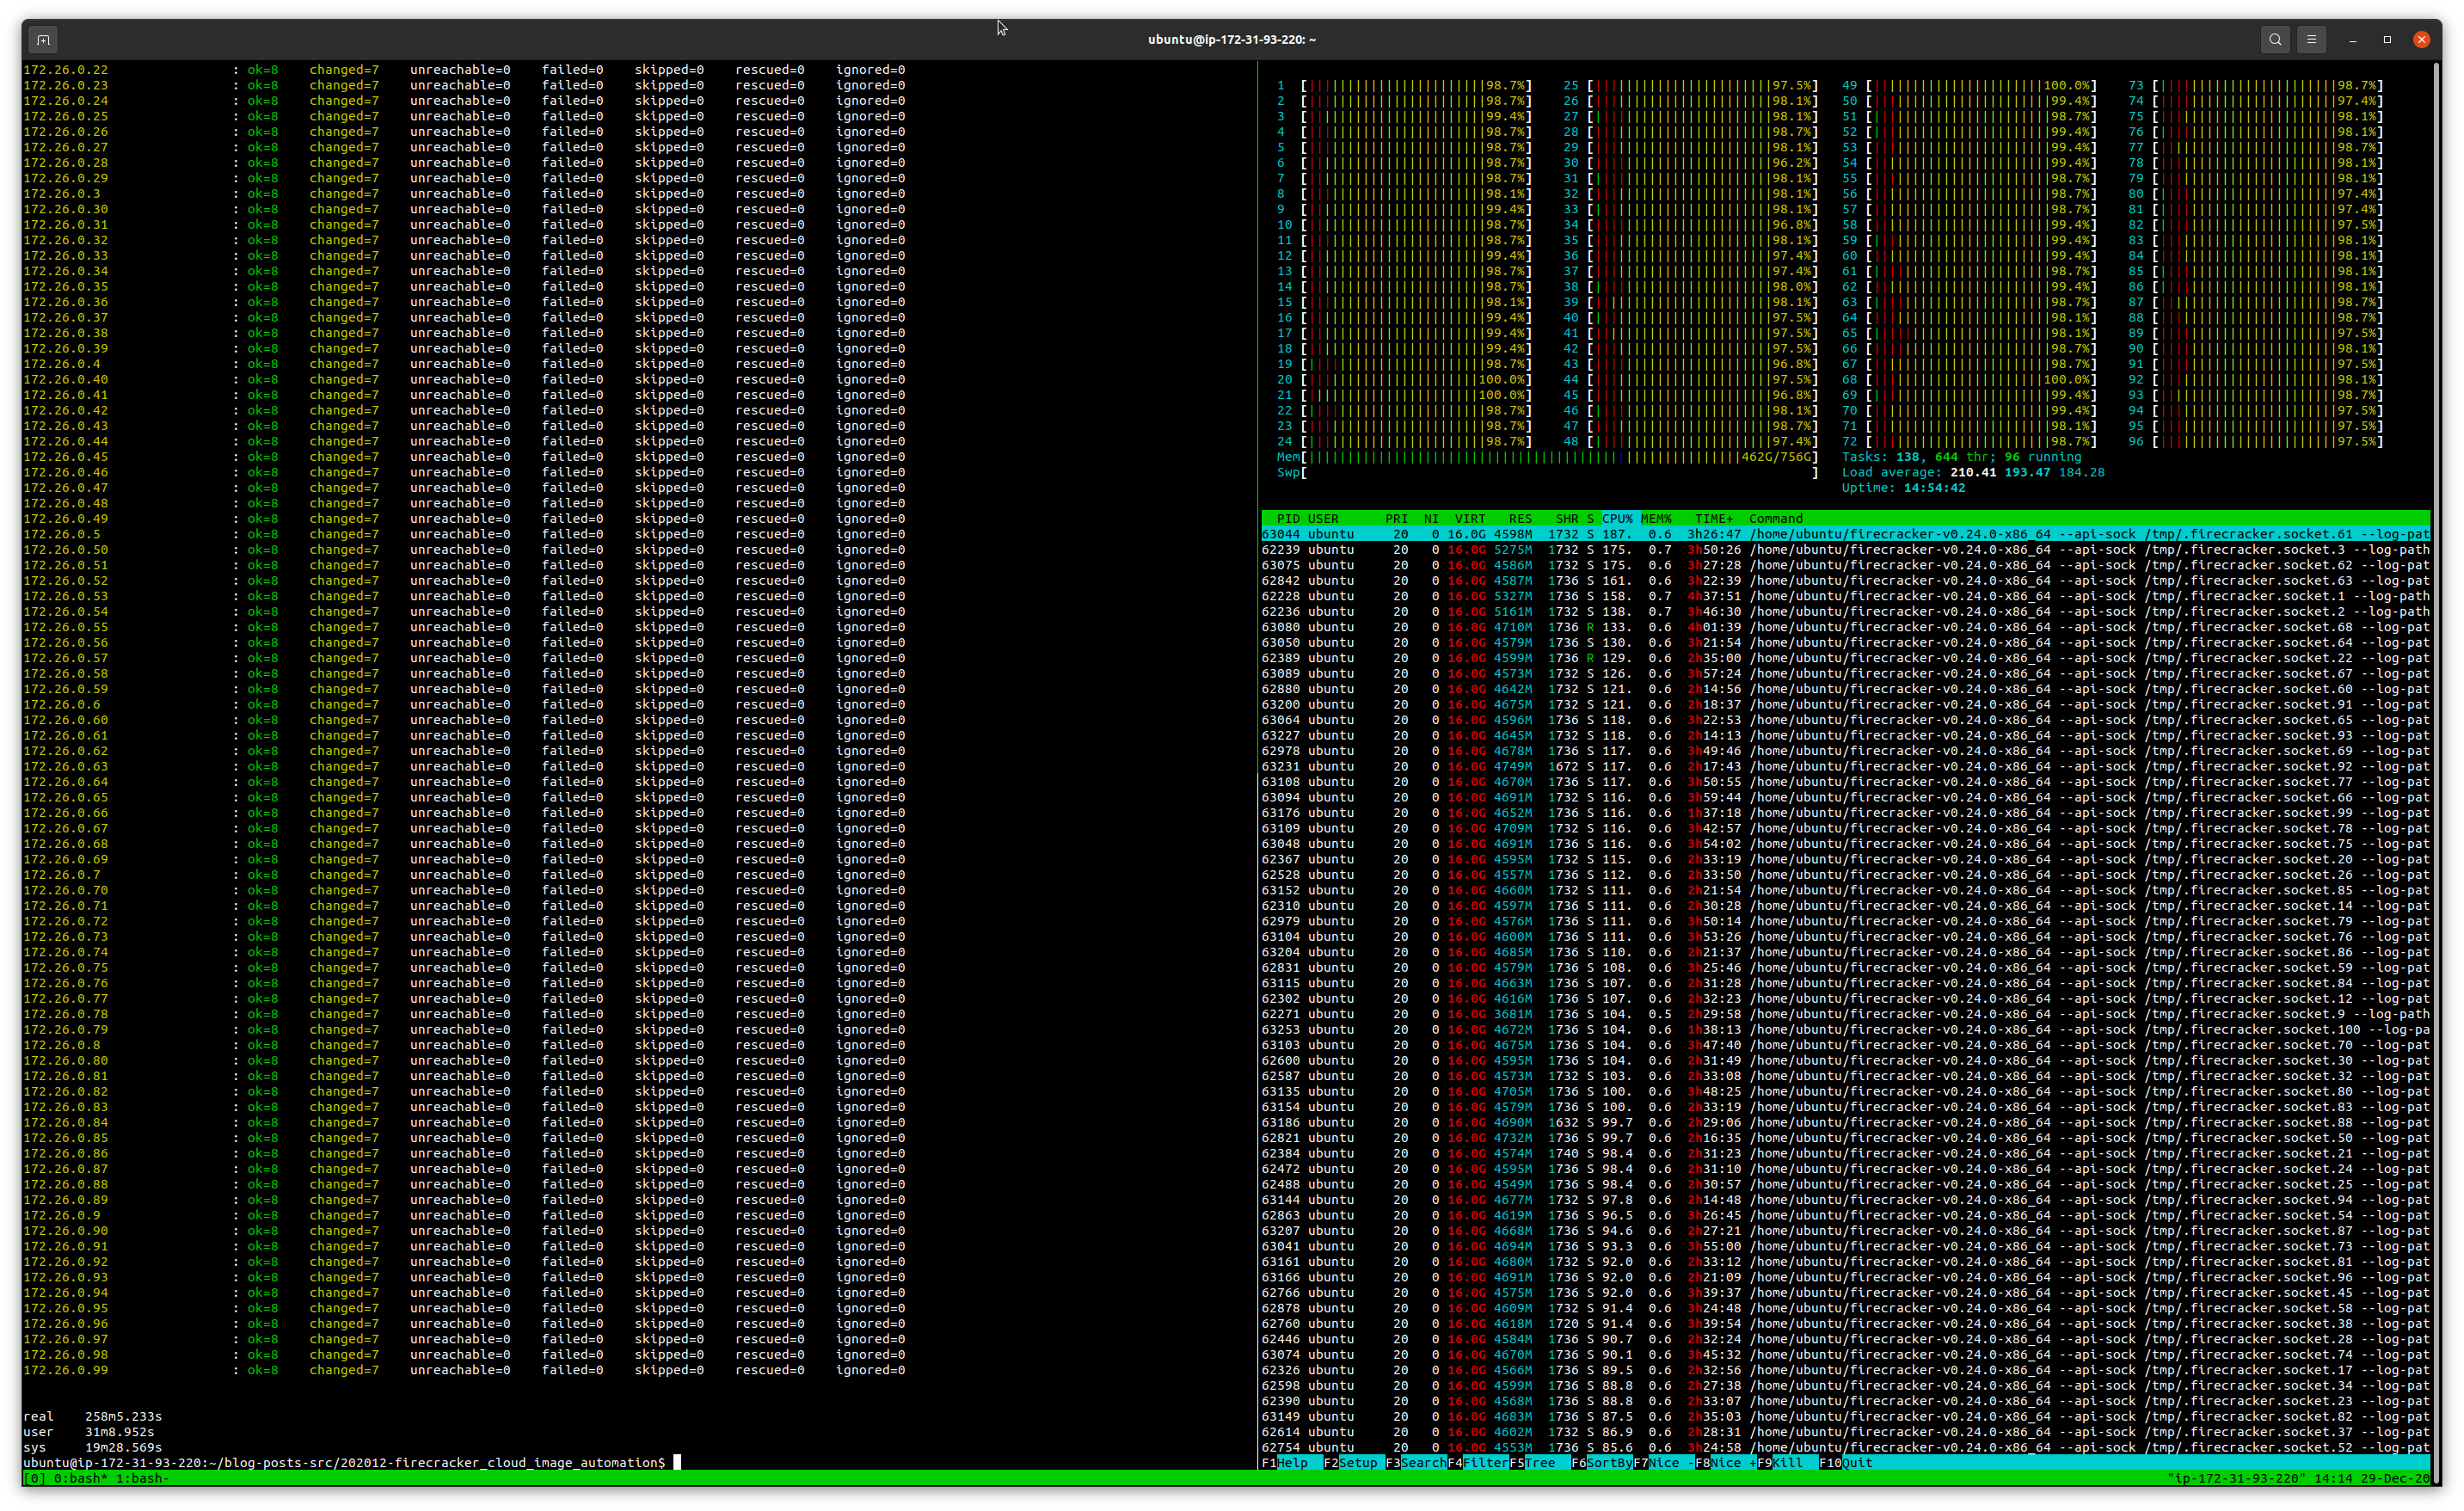Viewport: 2464px width, 1511px height.
Task: Close the terminal window
Action: click(2421, 40)
